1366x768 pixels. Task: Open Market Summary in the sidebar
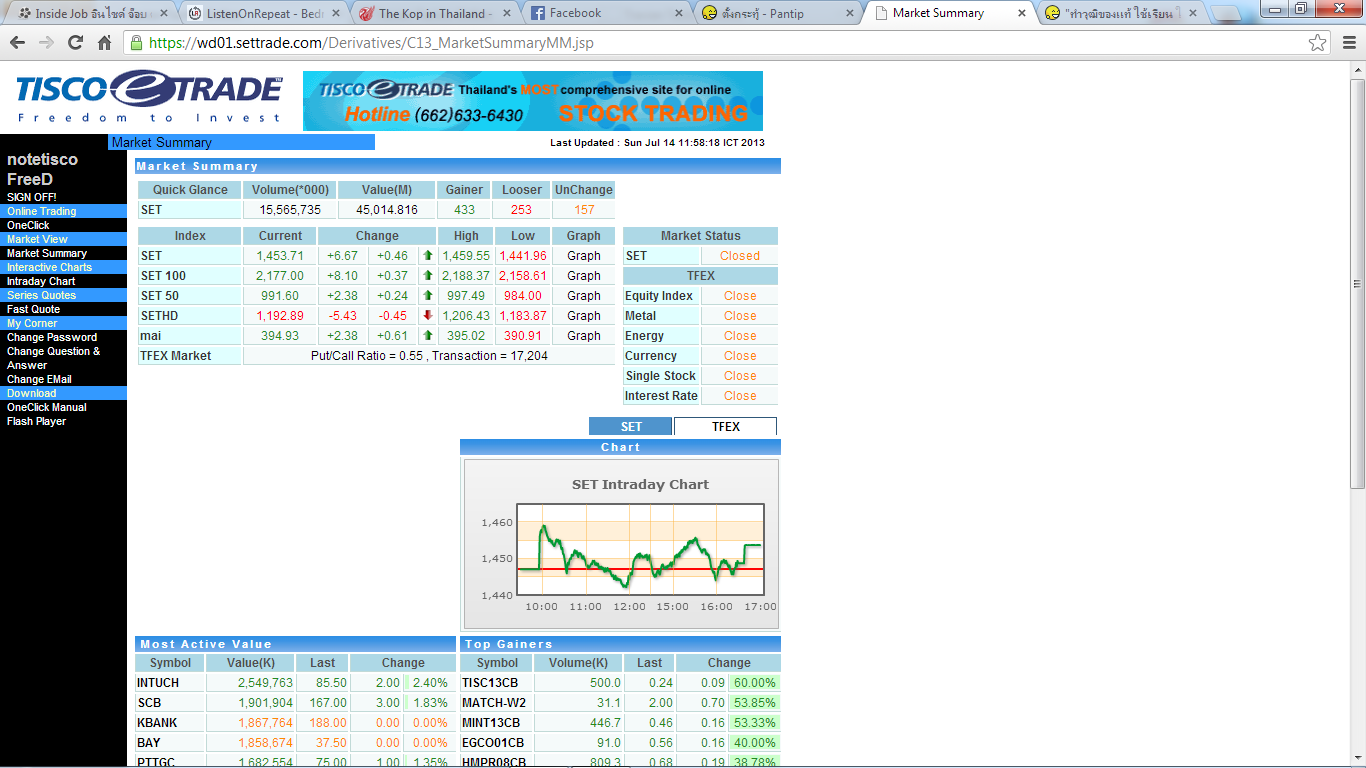tap(47, 253)
